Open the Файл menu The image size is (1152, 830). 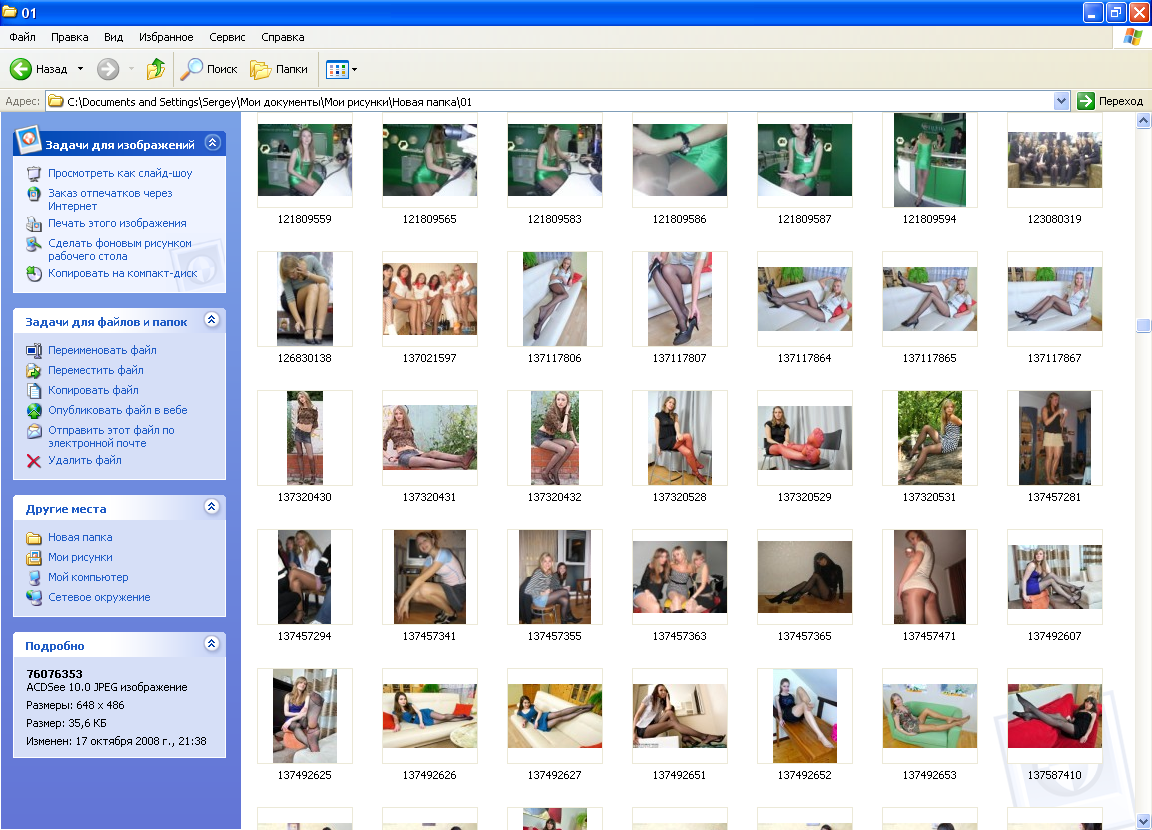click(22, 37)
